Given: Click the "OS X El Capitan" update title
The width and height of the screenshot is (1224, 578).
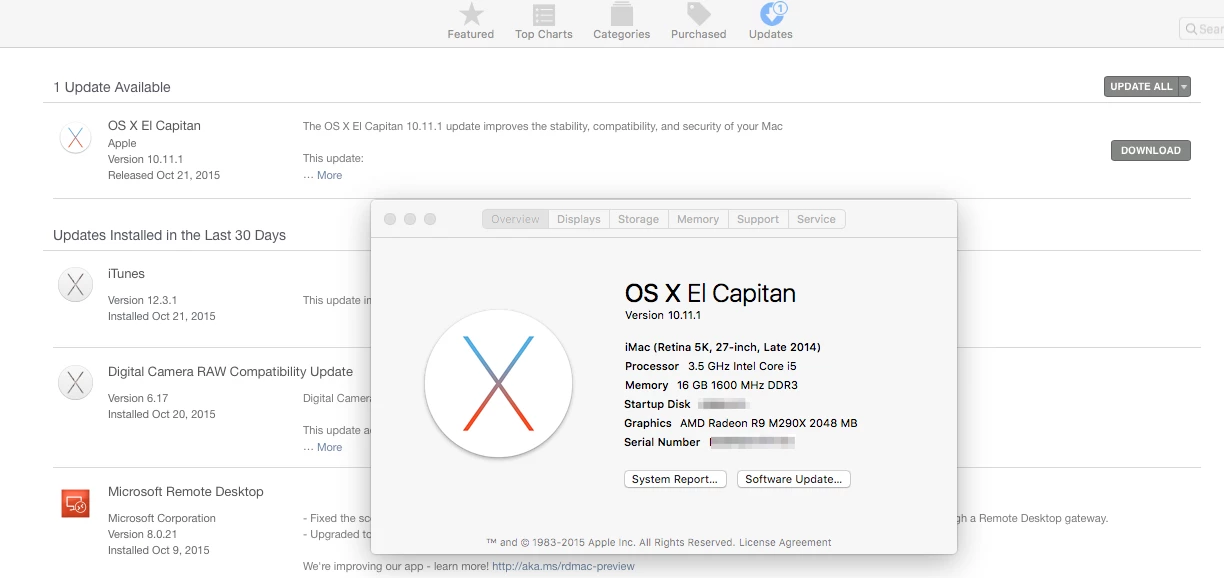Looking at the screenshot, I should point(154,126).
